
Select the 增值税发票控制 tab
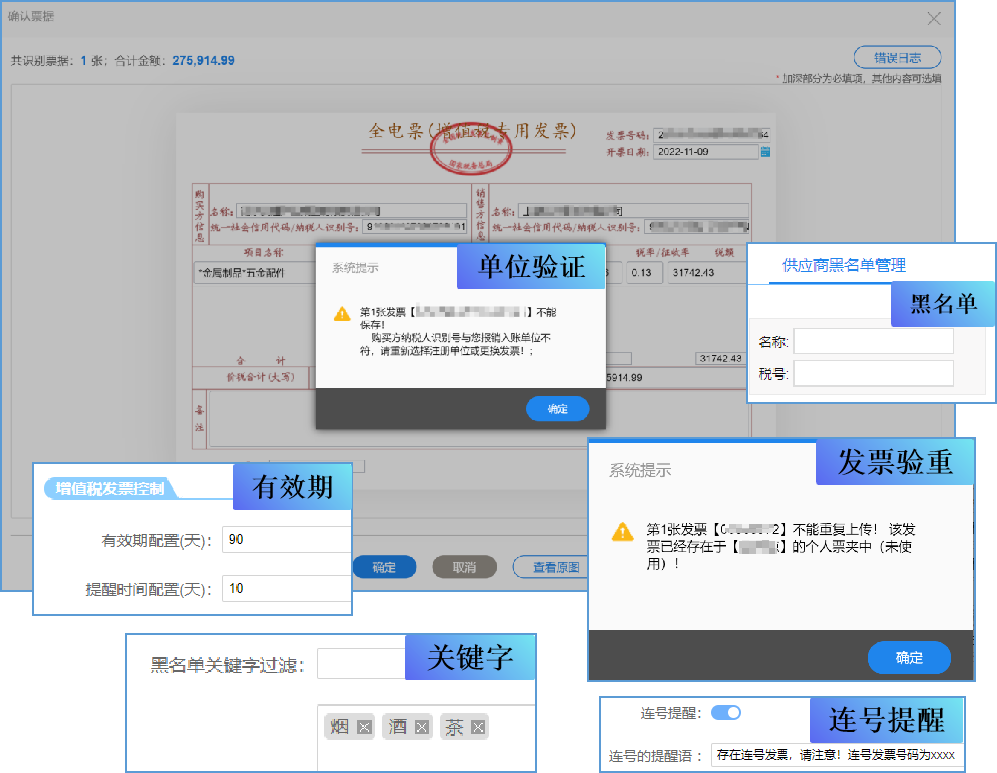(x=110, y=488)
